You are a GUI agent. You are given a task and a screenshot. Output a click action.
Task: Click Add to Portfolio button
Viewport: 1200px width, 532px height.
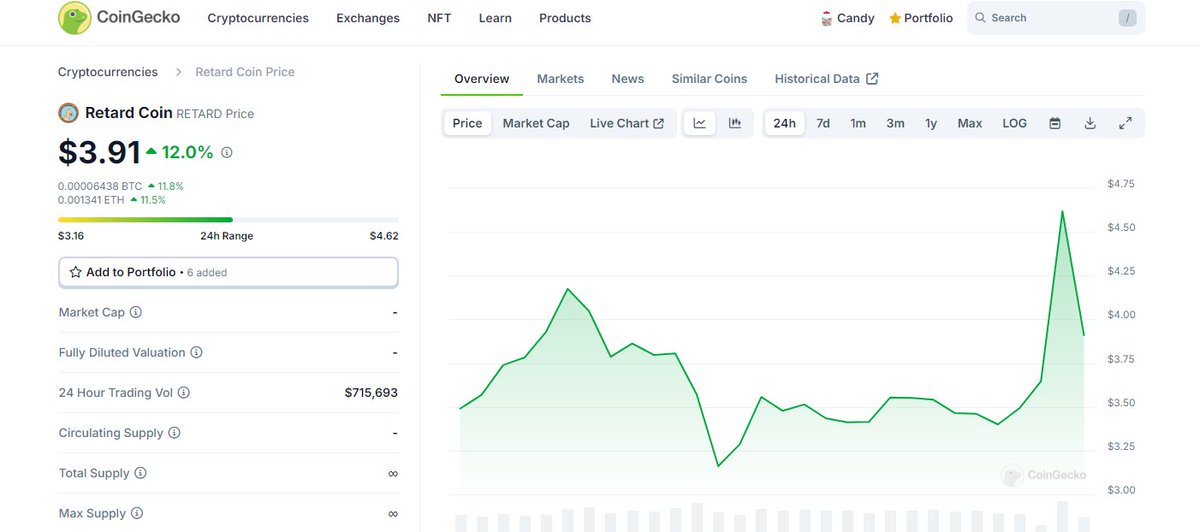[228, 272]
